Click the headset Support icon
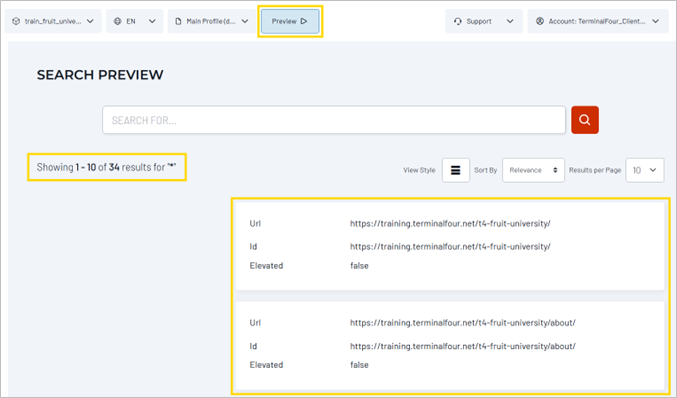The width and height of the screenshot is (677, 398). (x=458, y=21)
